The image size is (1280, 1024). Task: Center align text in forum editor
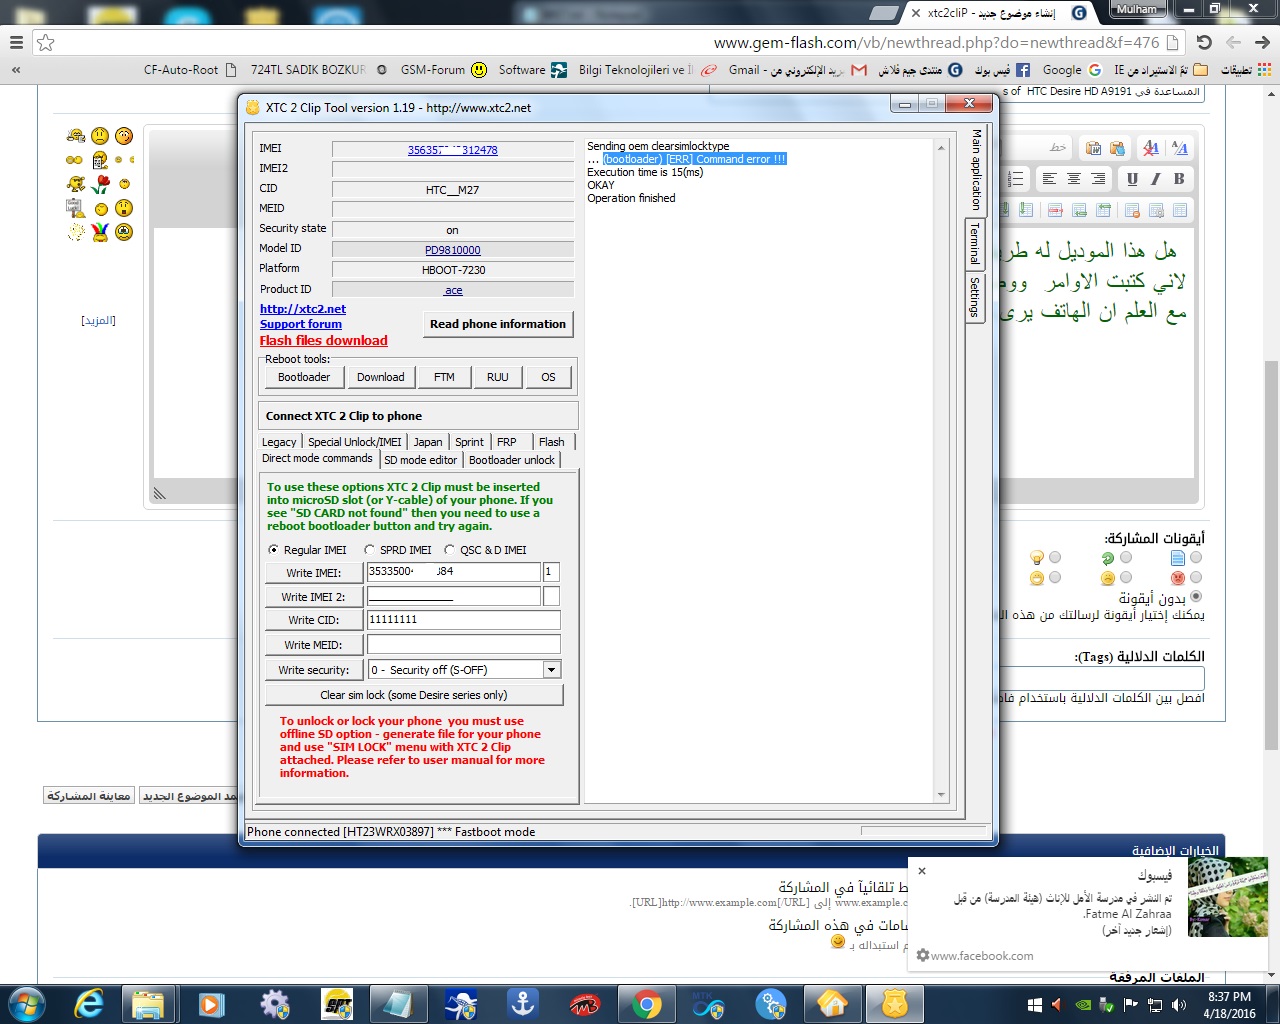(x=1074, y=179)
